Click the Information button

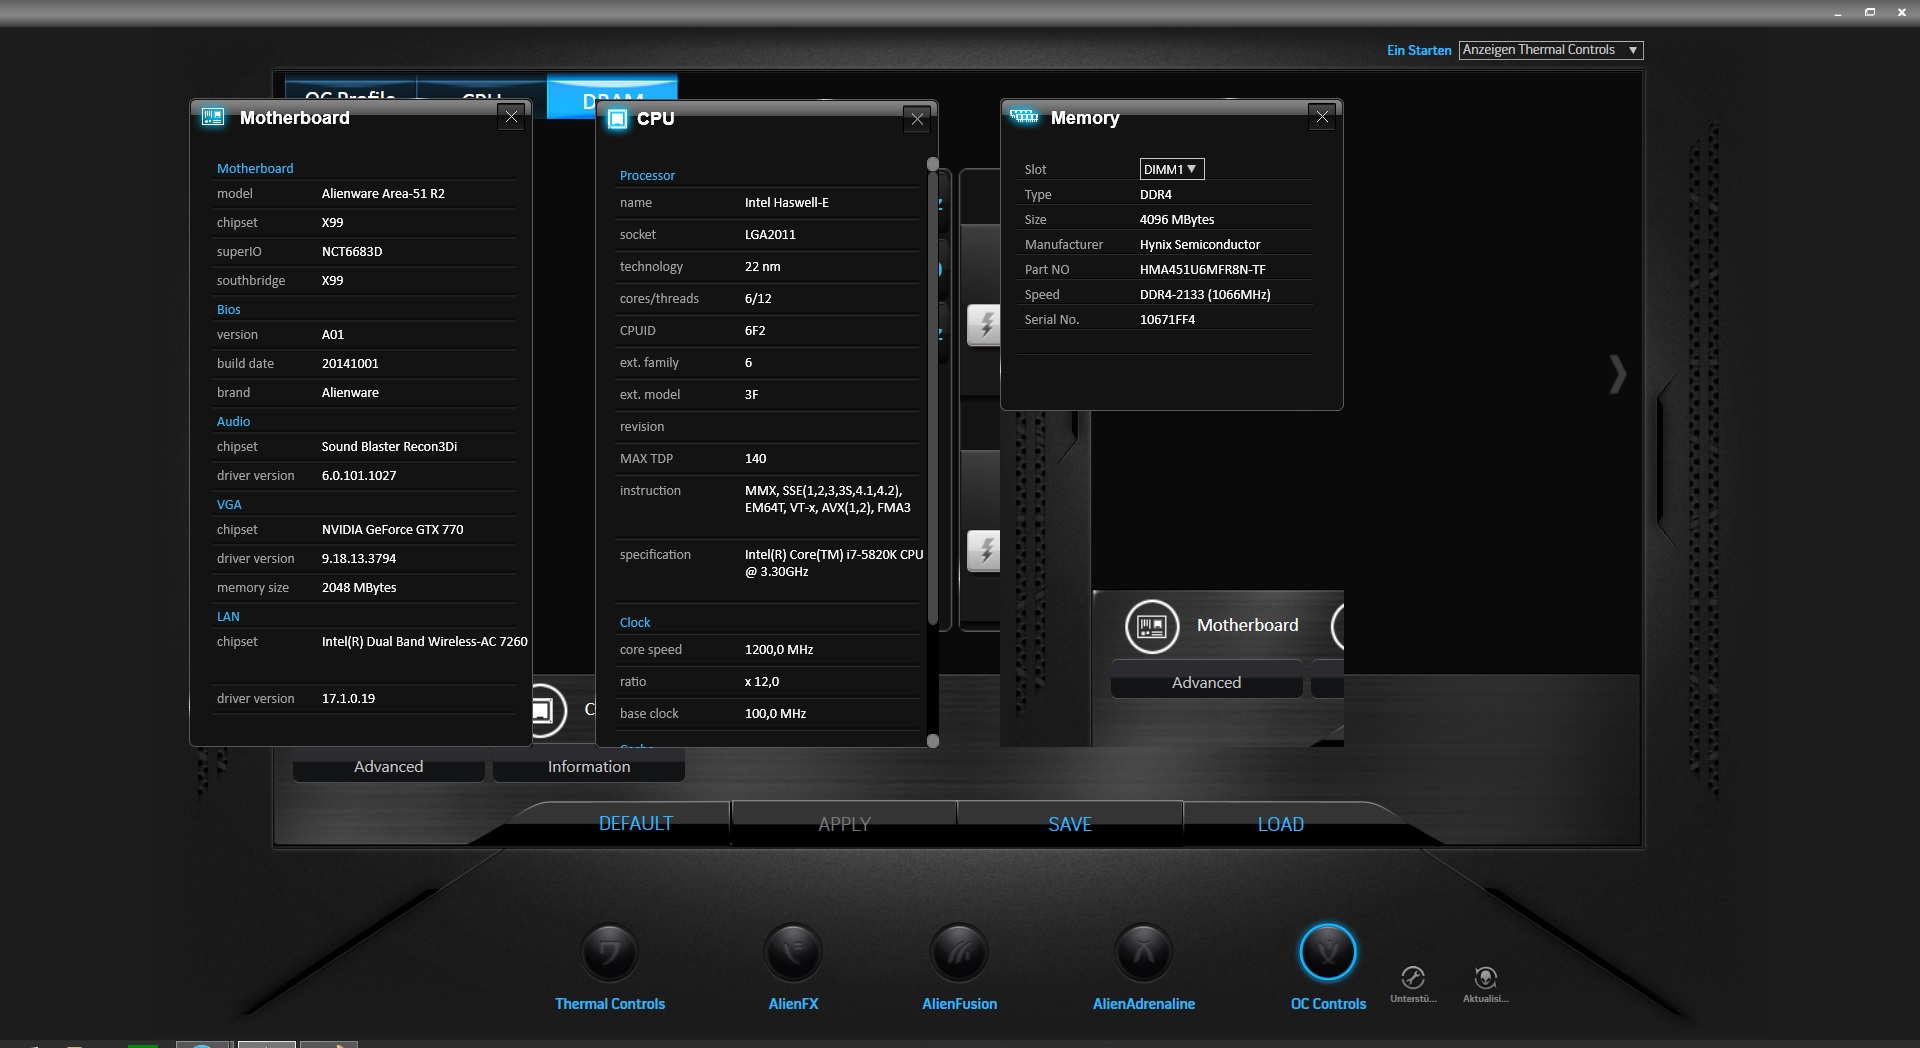point(589,767)
